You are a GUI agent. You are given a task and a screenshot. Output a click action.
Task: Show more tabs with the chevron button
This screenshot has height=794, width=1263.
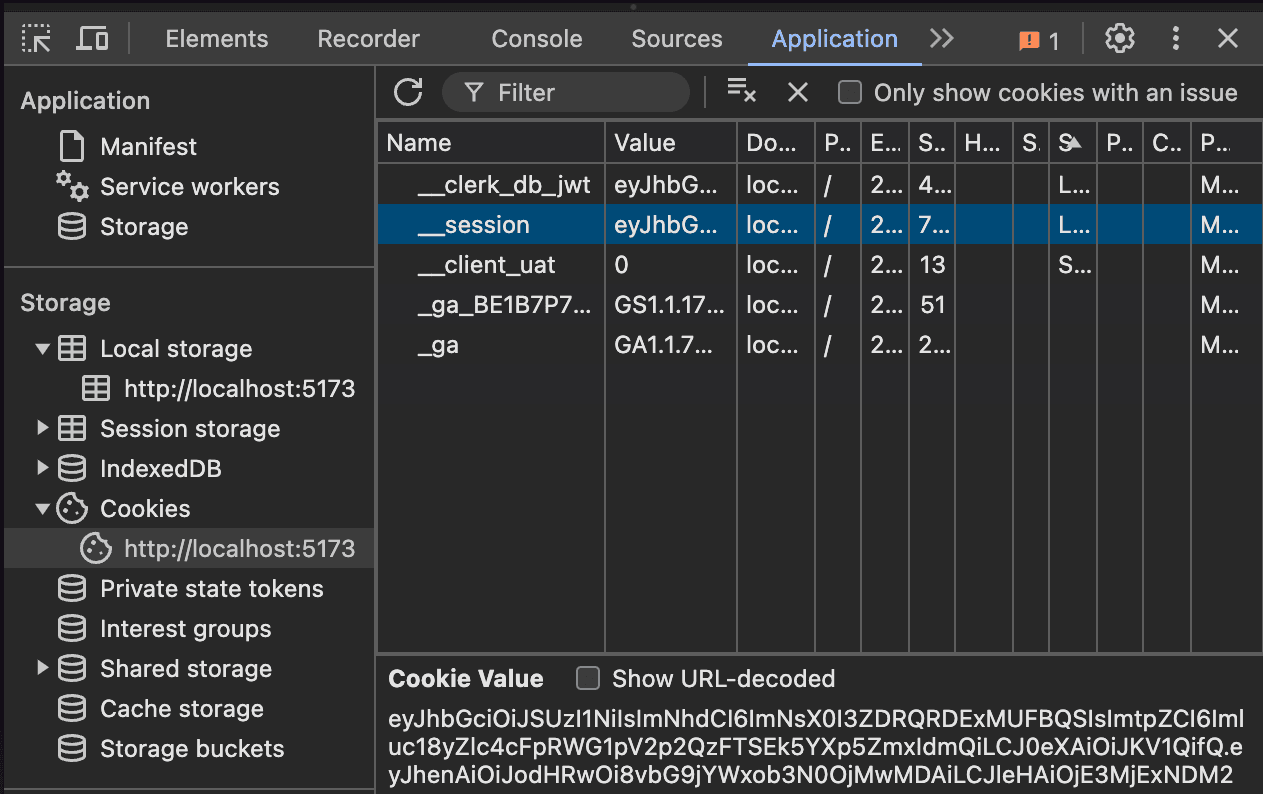pos(941,39)
